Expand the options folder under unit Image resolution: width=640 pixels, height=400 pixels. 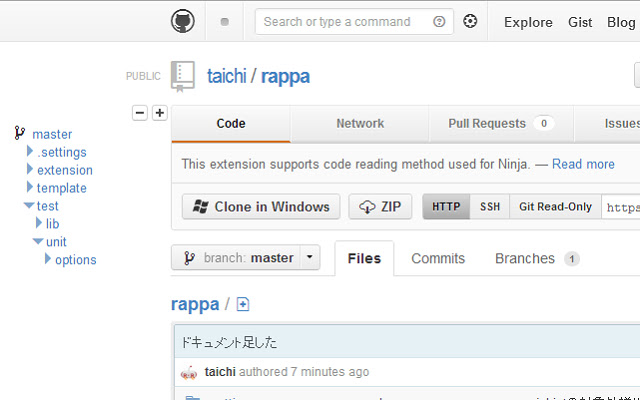pyautogui.click(x=48, y=260)
